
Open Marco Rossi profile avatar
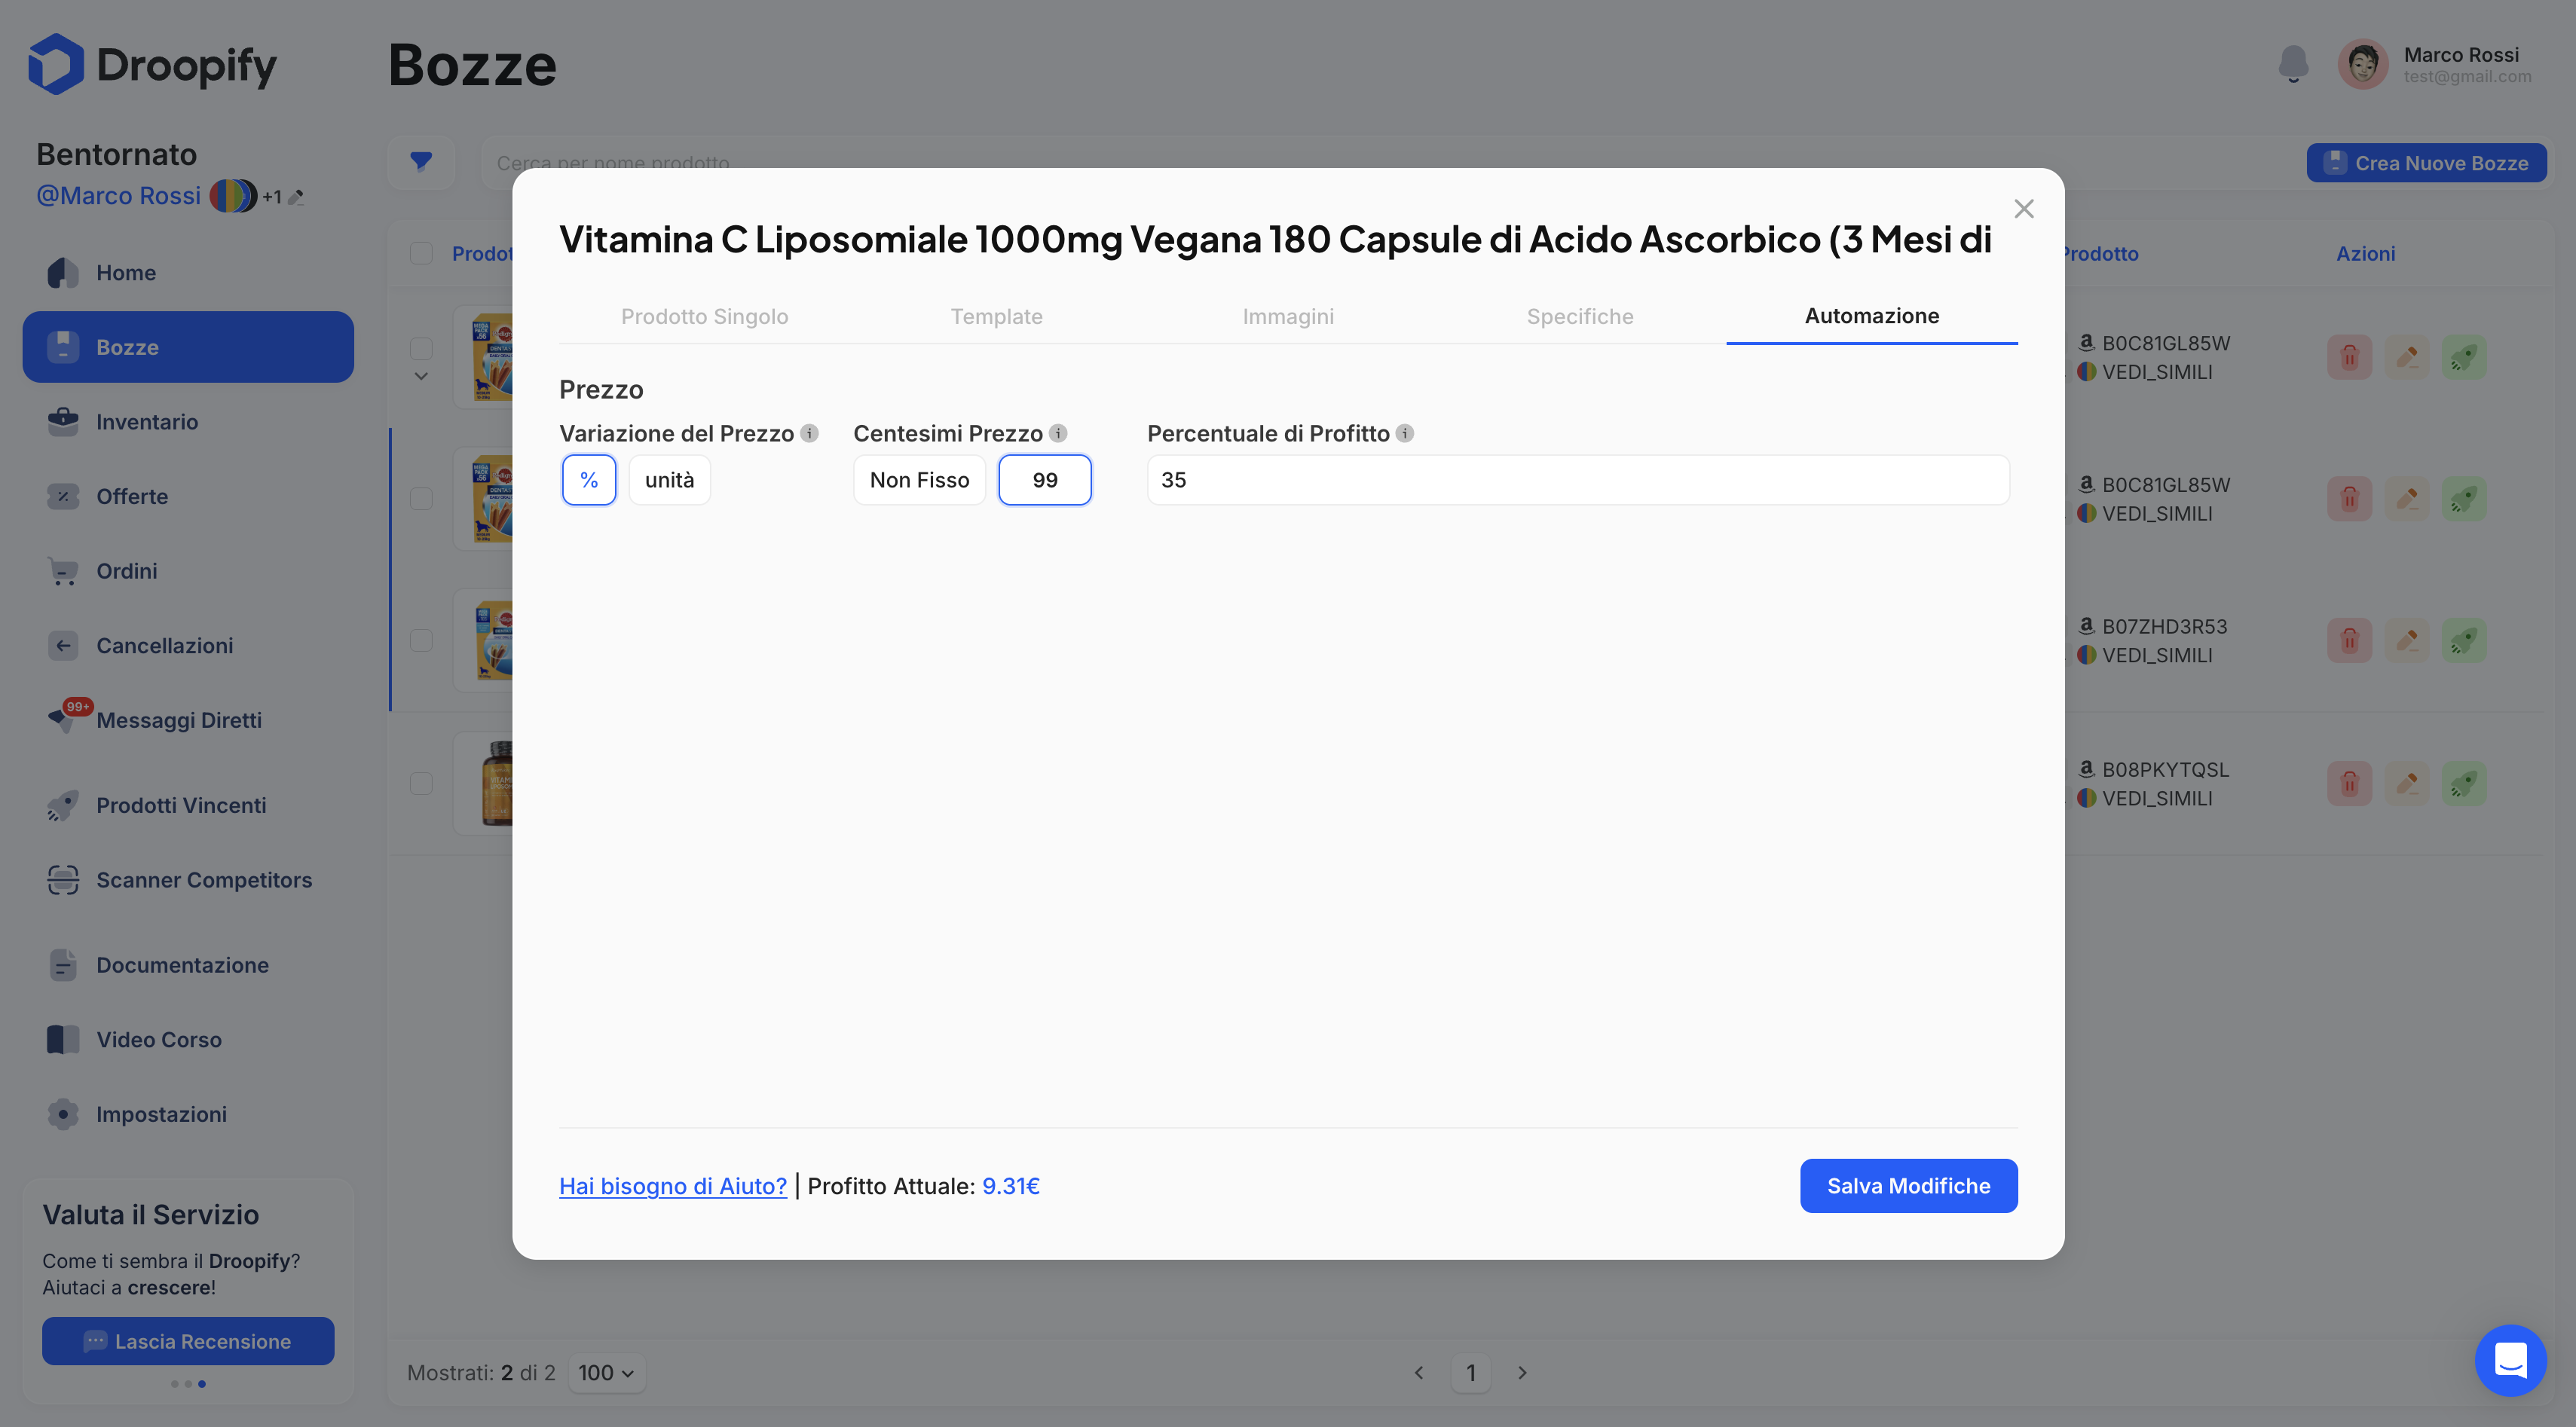[2363, 65]
